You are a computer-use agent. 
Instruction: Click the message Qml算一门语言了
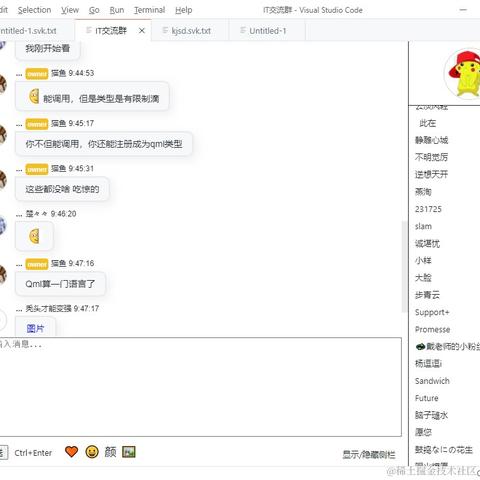[x=60, y=284]
